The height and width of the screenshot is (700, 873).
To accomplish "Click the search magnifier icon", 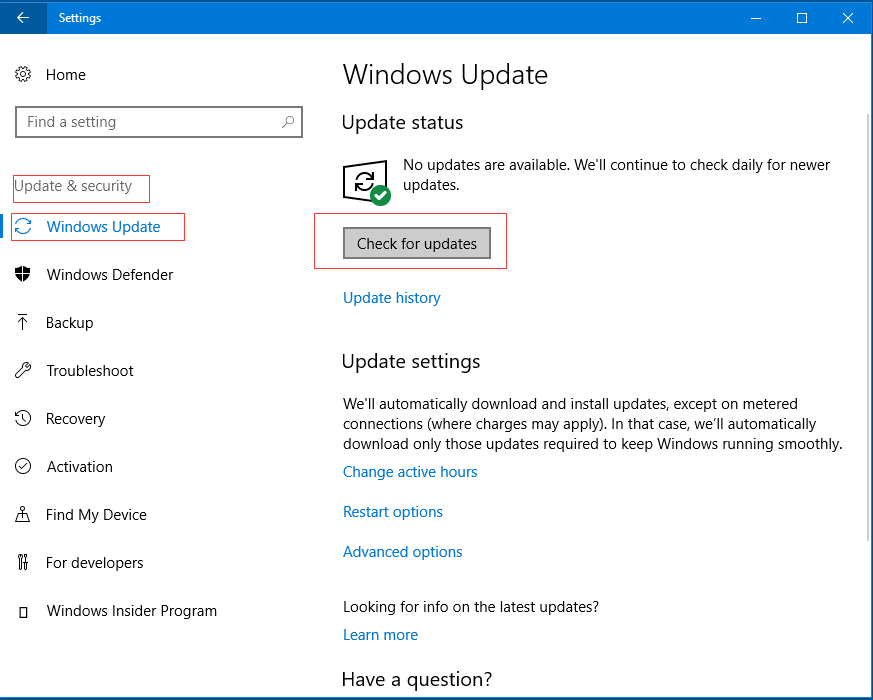I will pyautogui.click(x=288, y=121).
